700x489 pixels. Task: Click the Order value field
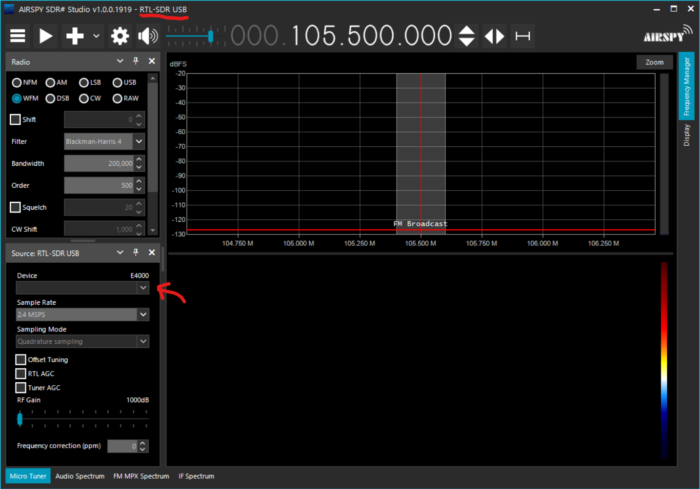[x=99, y=185]
